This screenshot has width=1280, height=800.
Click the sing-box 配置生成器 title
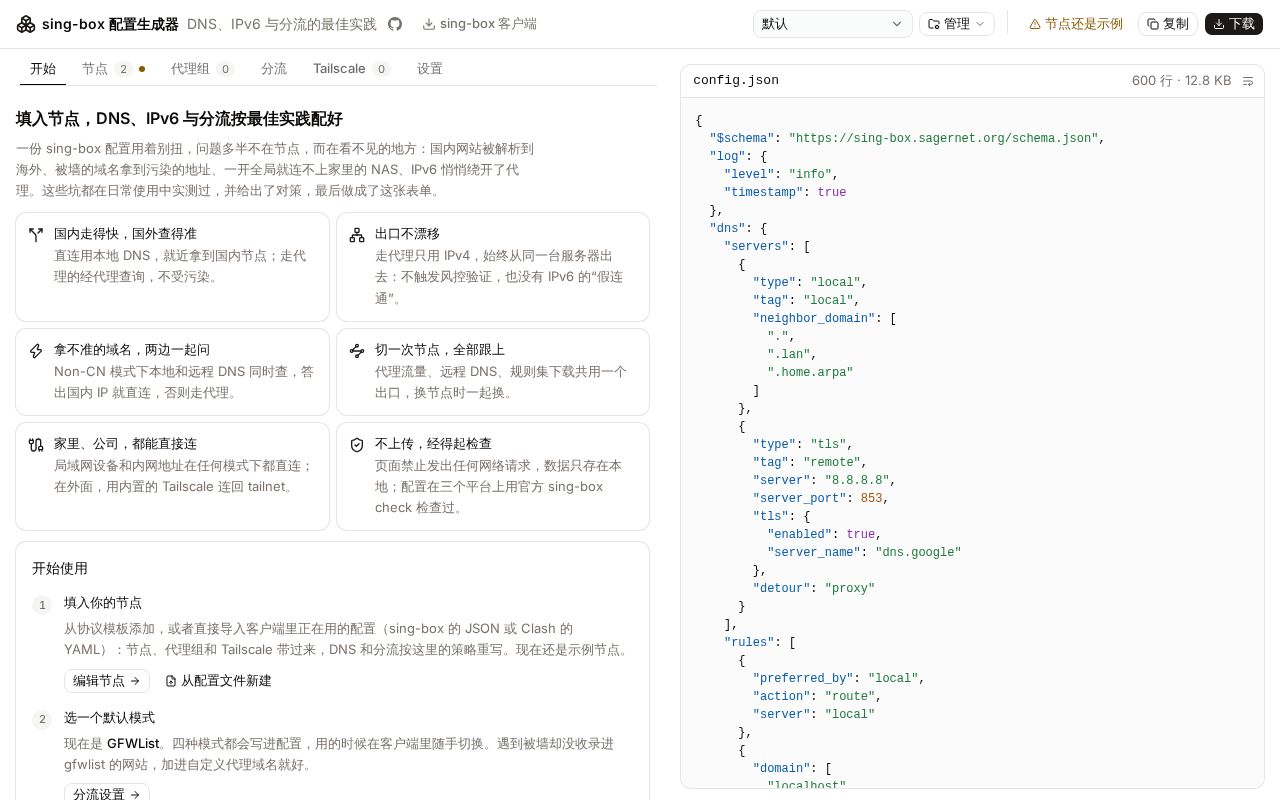(110, 24)
